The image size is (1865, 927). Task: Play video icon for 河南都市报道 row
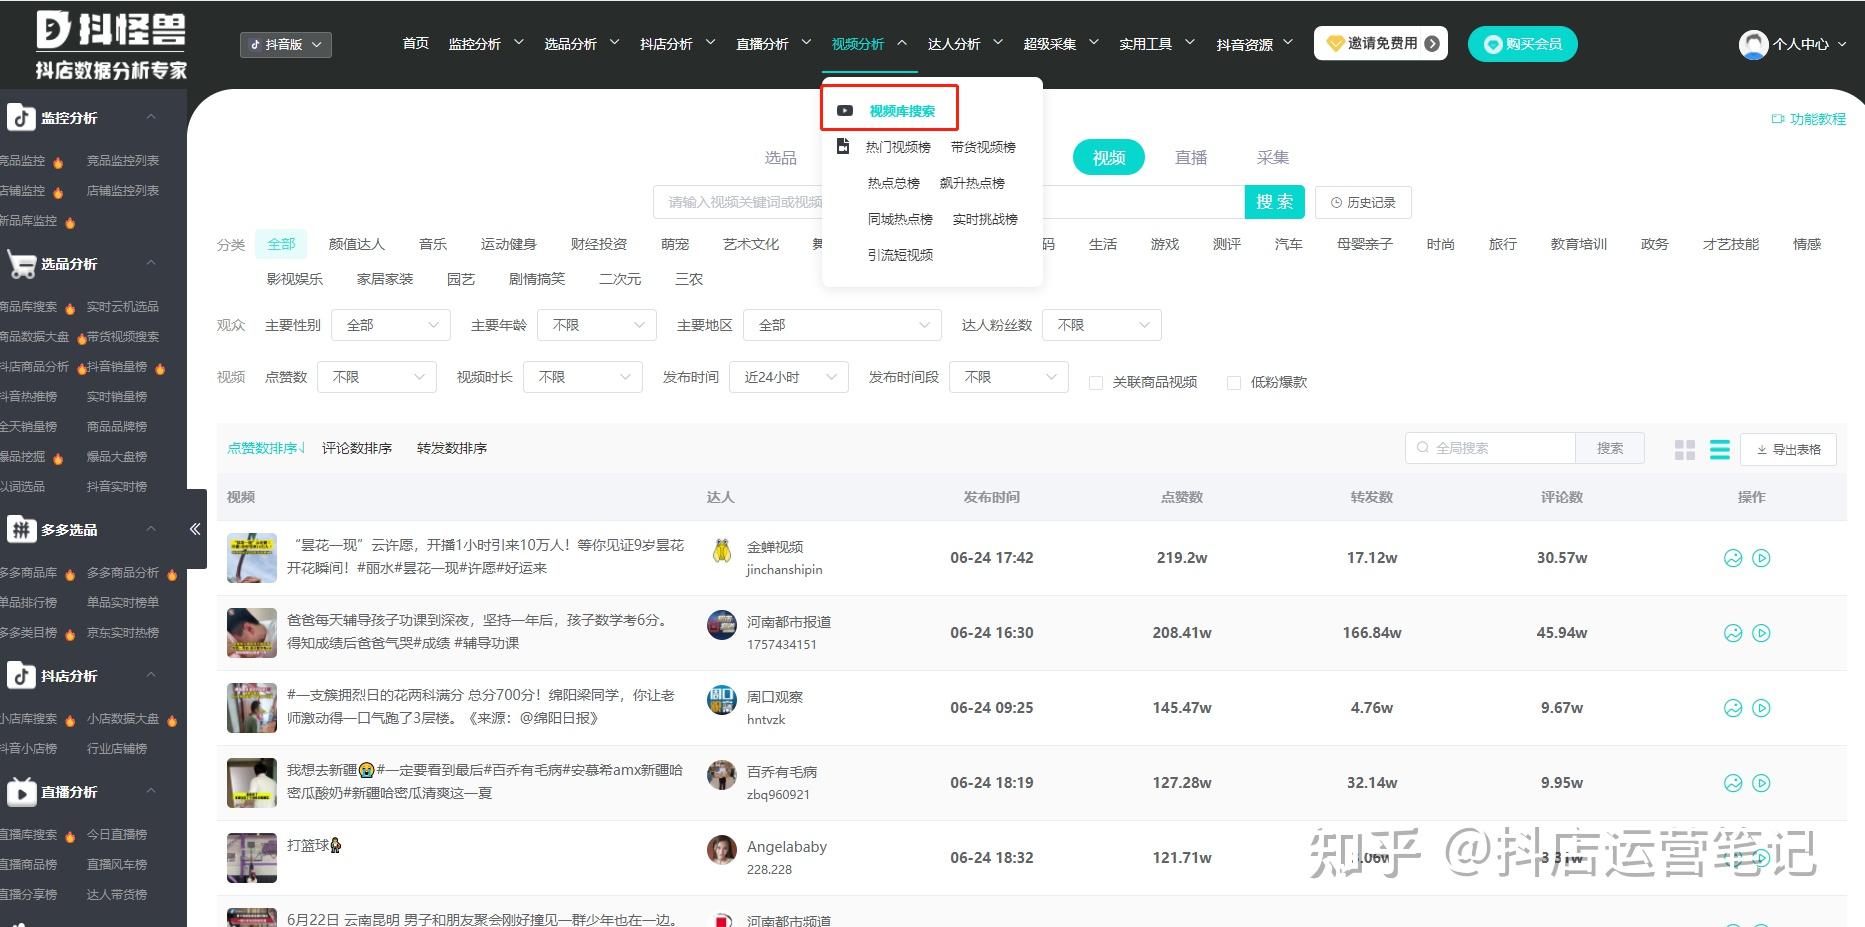1762,633
